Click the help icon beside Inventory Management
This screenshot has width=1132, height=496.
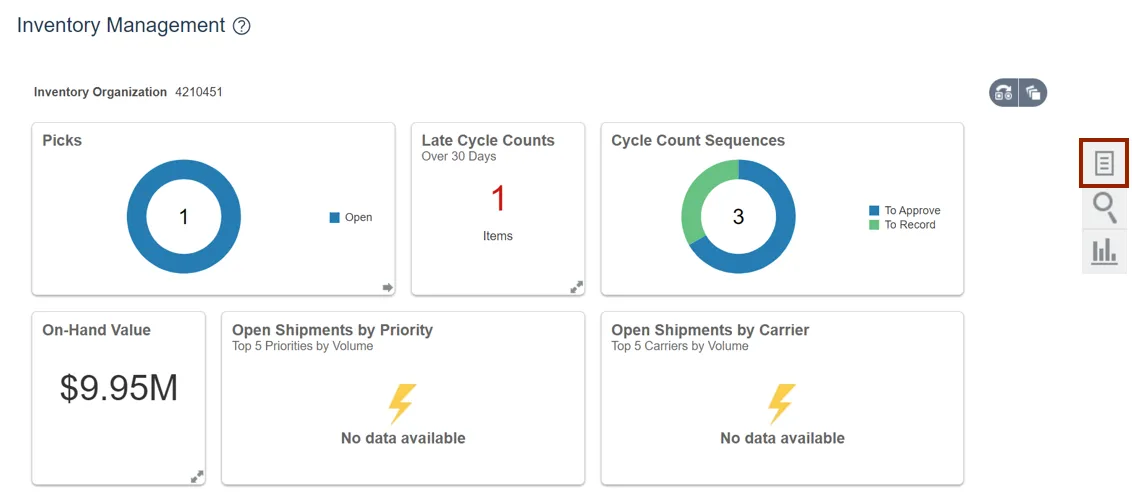coord(241,27)
